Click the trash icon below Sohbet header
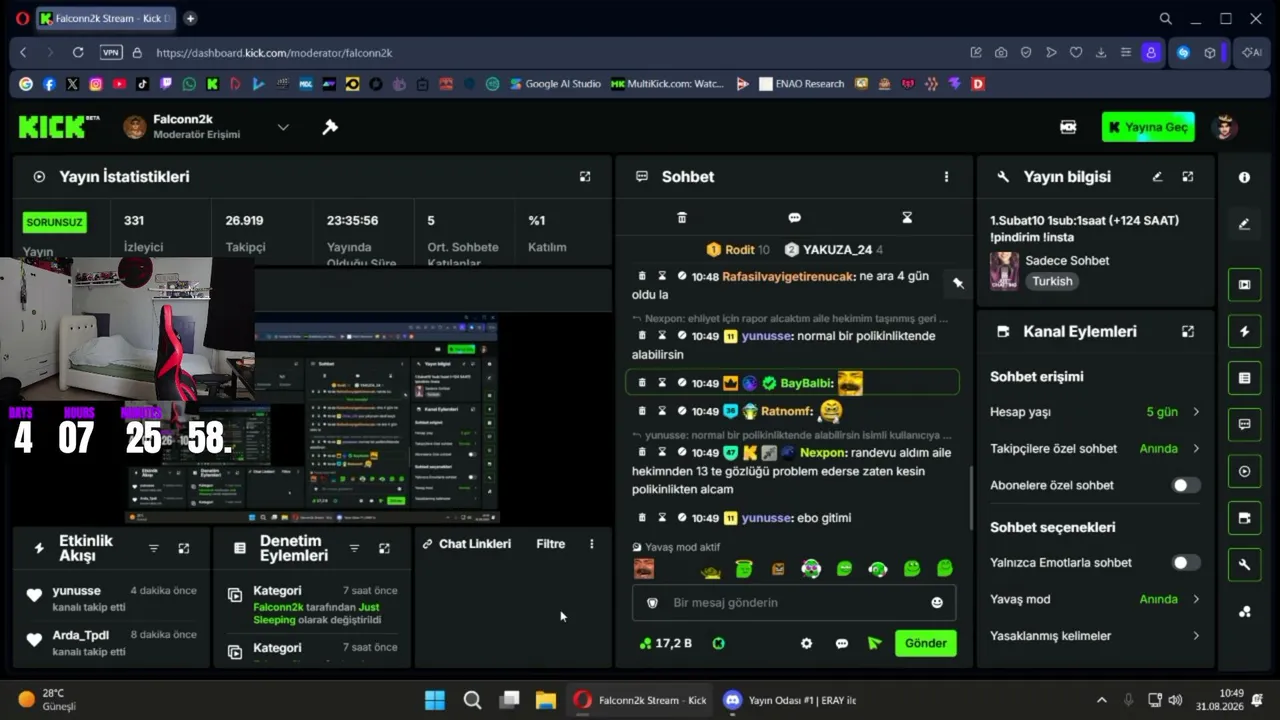The width and height of the screenshot is (1280, 720). (x=682, y=218)
